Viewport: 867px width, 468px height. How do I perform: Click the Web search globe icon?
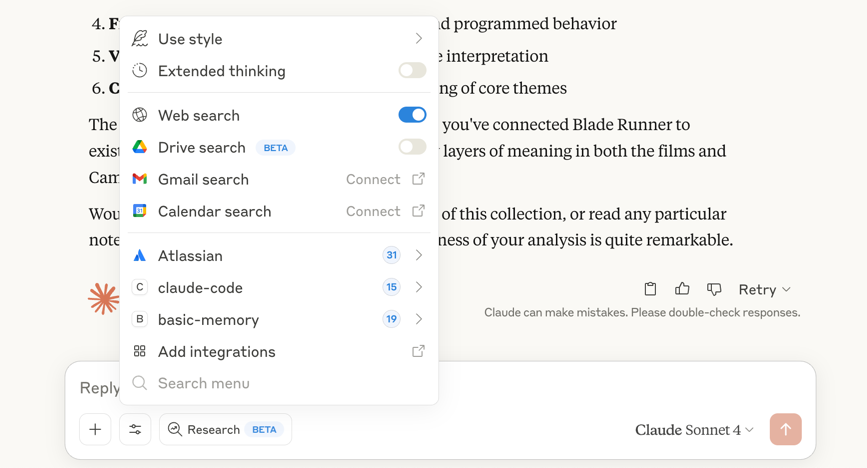[140, 115]
